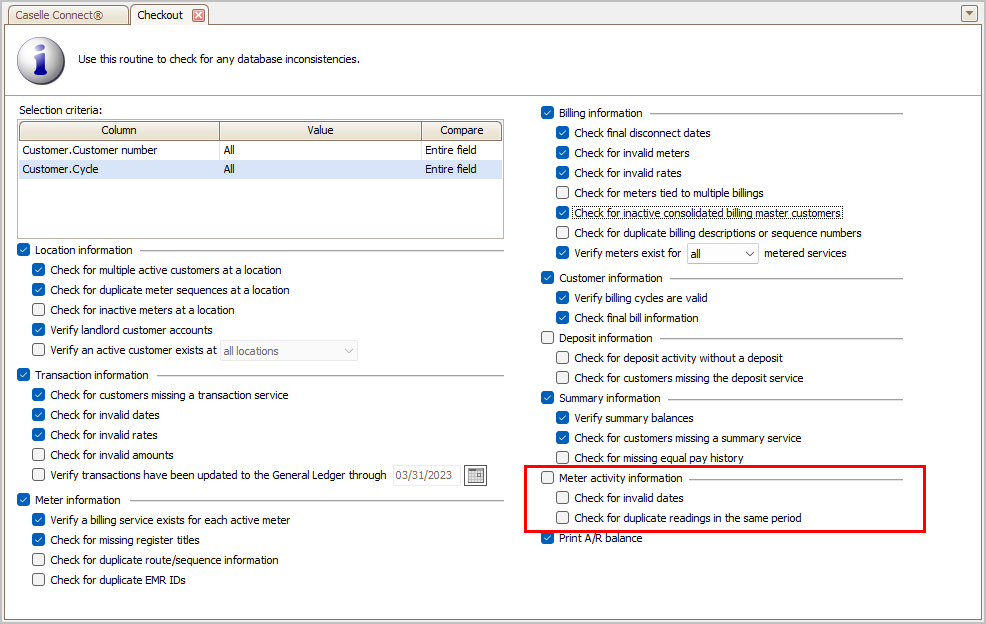Viewport: 986px width, 624px height.
Task: Enable Verify an active customer exists at
Action: (39, 350)
